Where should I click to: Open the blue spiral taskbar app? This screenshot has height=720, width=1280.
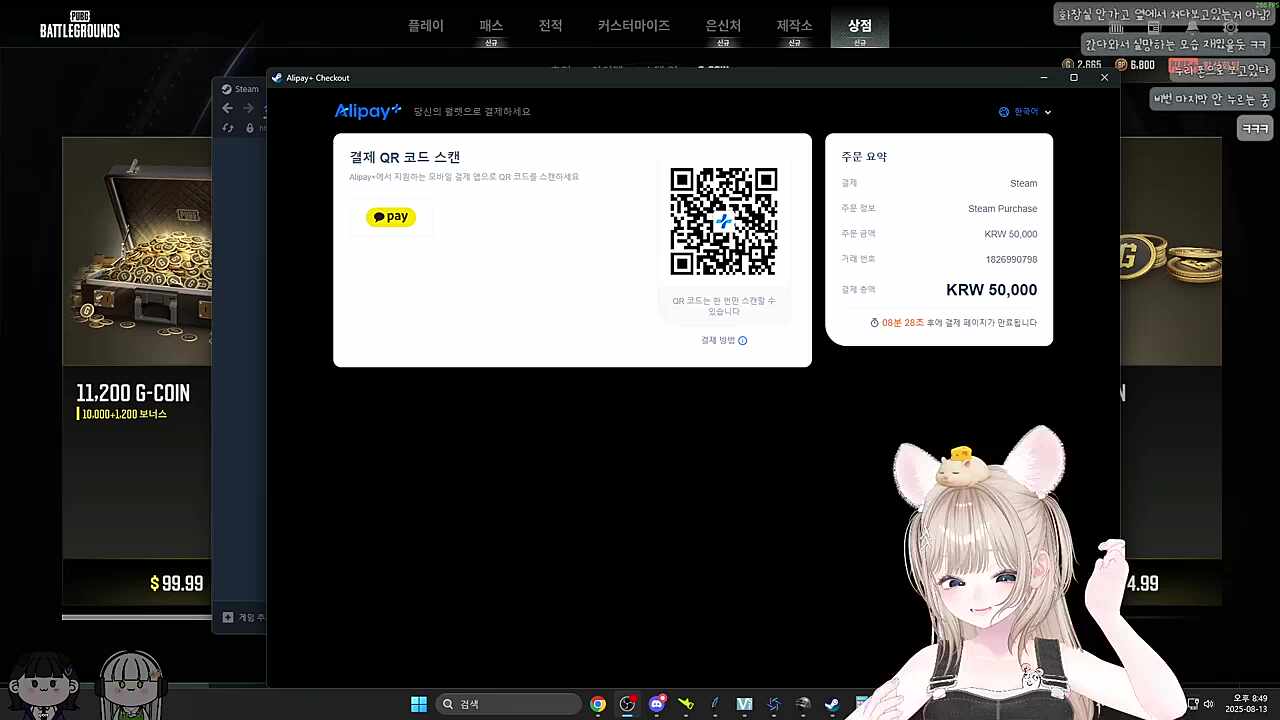(773, 704)
